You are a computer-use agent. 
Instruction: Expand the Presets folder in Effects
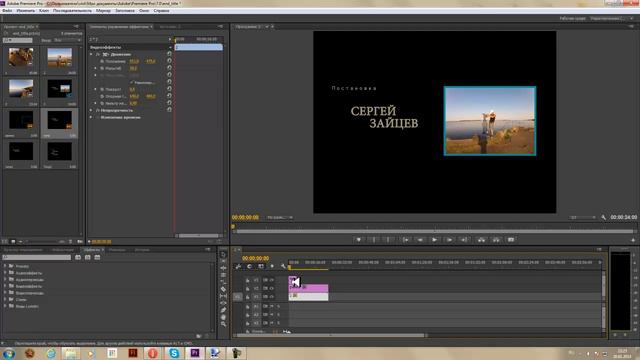coord(5,266)
